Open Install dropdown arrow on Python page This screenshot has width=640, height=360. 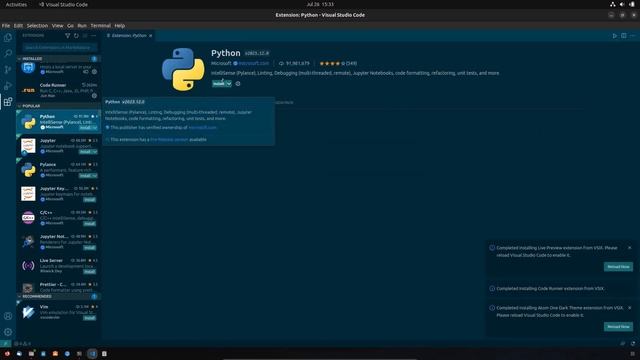(x=229, y=84)
